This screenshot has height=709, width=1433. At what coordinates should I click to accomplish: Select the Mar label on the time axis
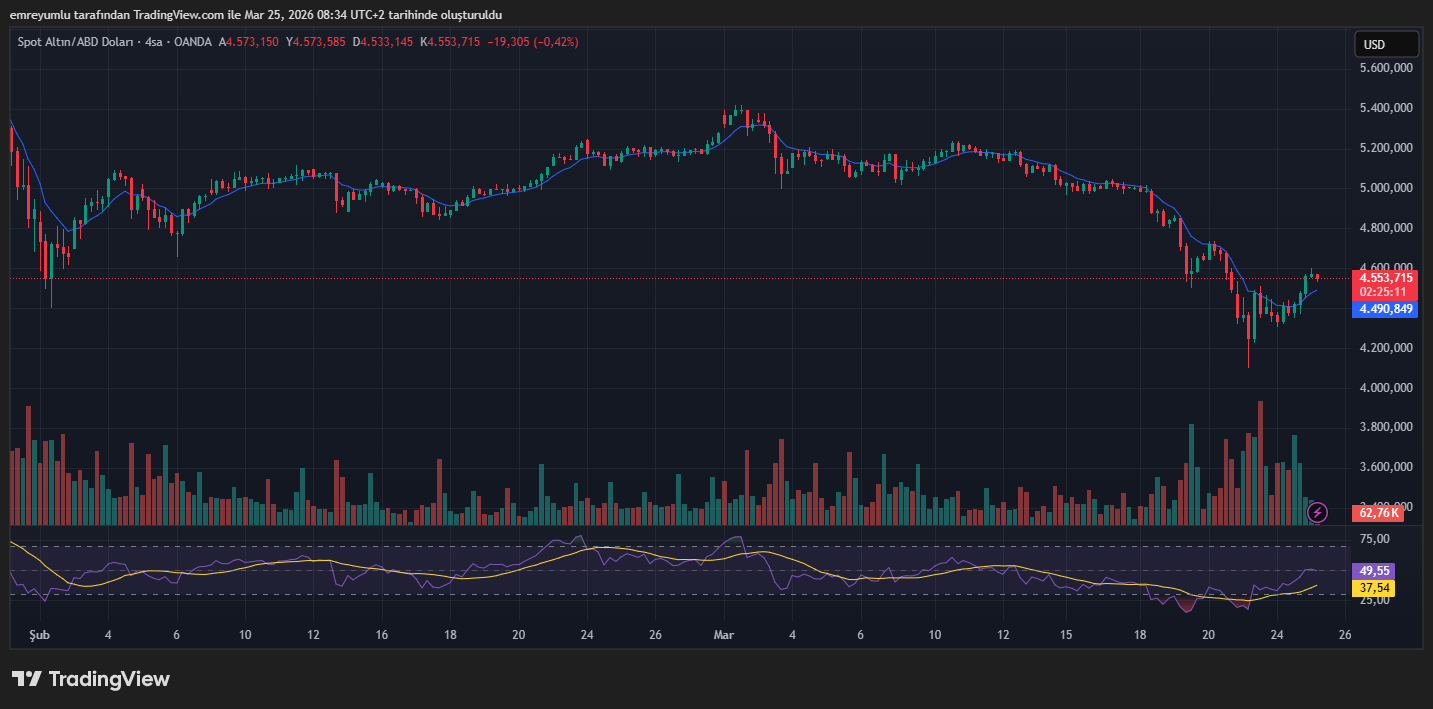[x=724, y=635]
